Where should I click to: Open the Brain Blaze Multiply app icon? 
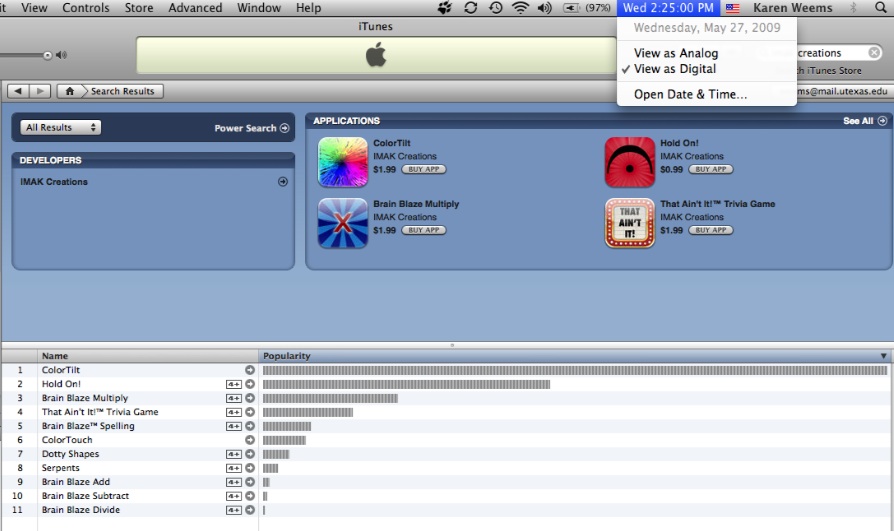[x=343, y=223]
